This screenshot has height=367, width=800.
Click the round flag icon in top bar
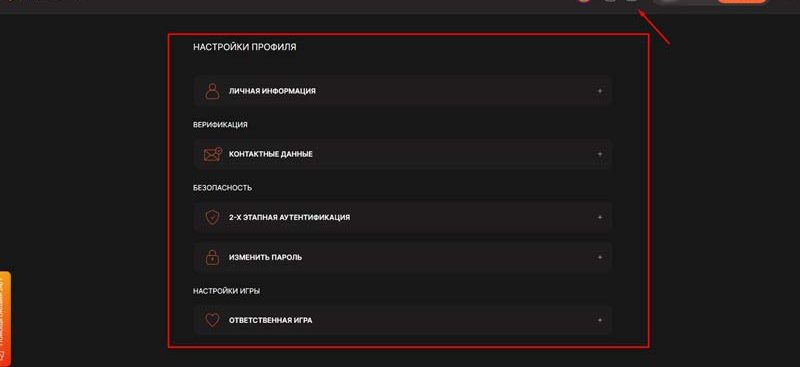pyautogui.click(x=585, y=1)
